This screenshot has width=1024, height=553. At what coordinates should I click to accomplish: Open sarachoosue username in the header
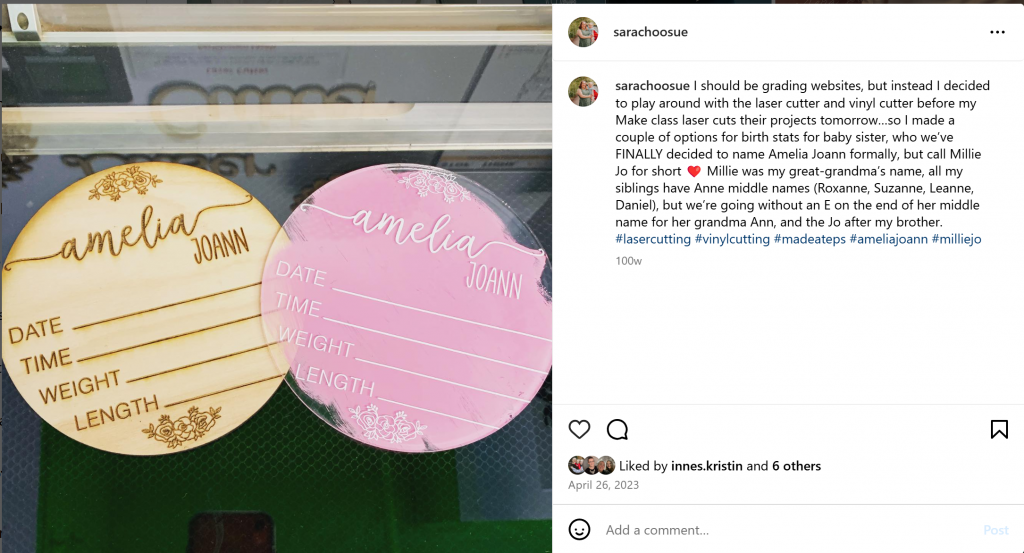pyautogui.click(x=650, y=32)
